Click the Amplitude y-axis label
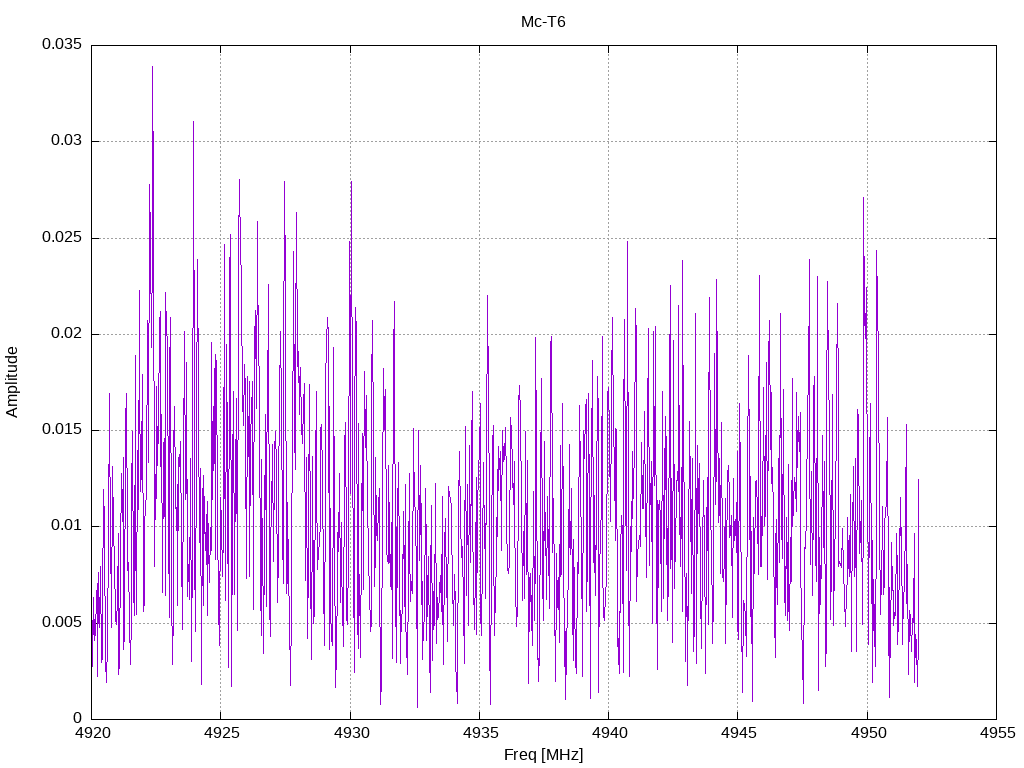 (12, 382)
